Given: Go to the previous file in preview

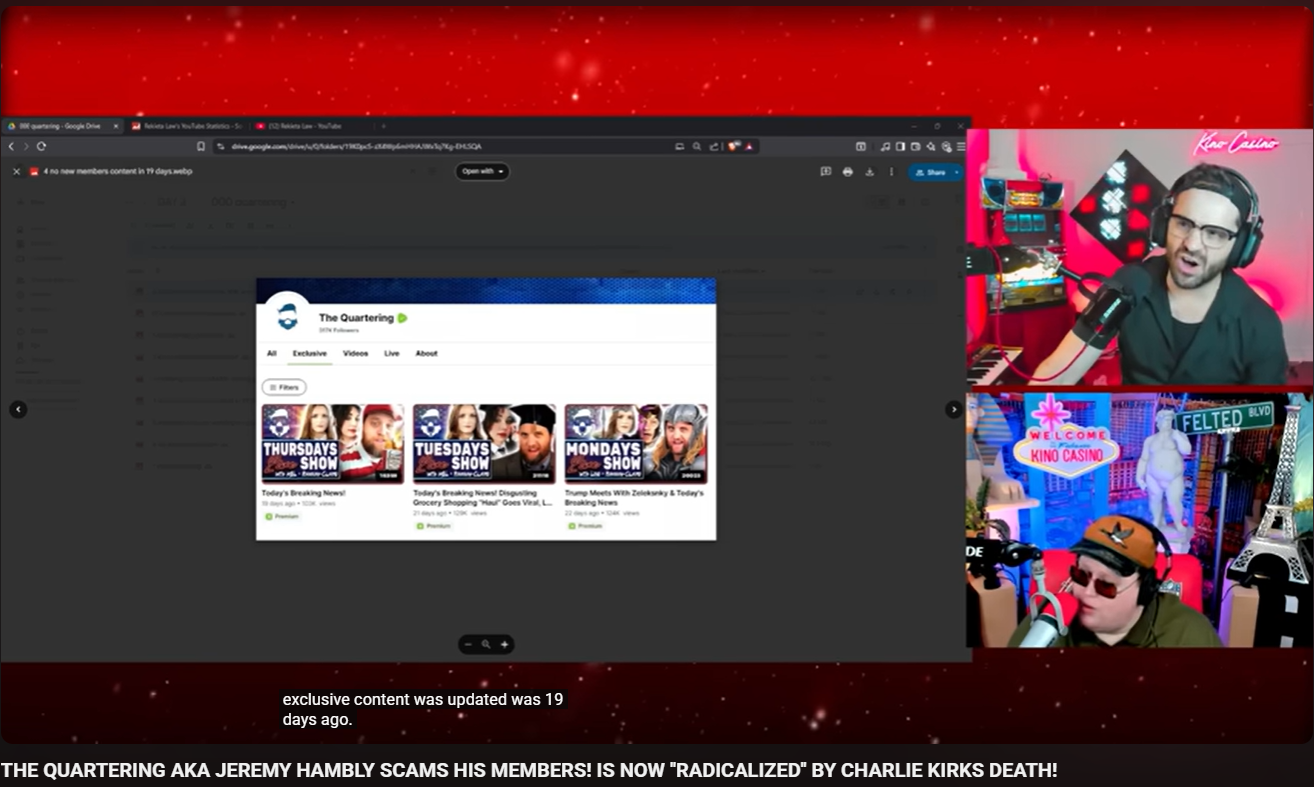Looking at the screenshot, I should pos(18,409).
